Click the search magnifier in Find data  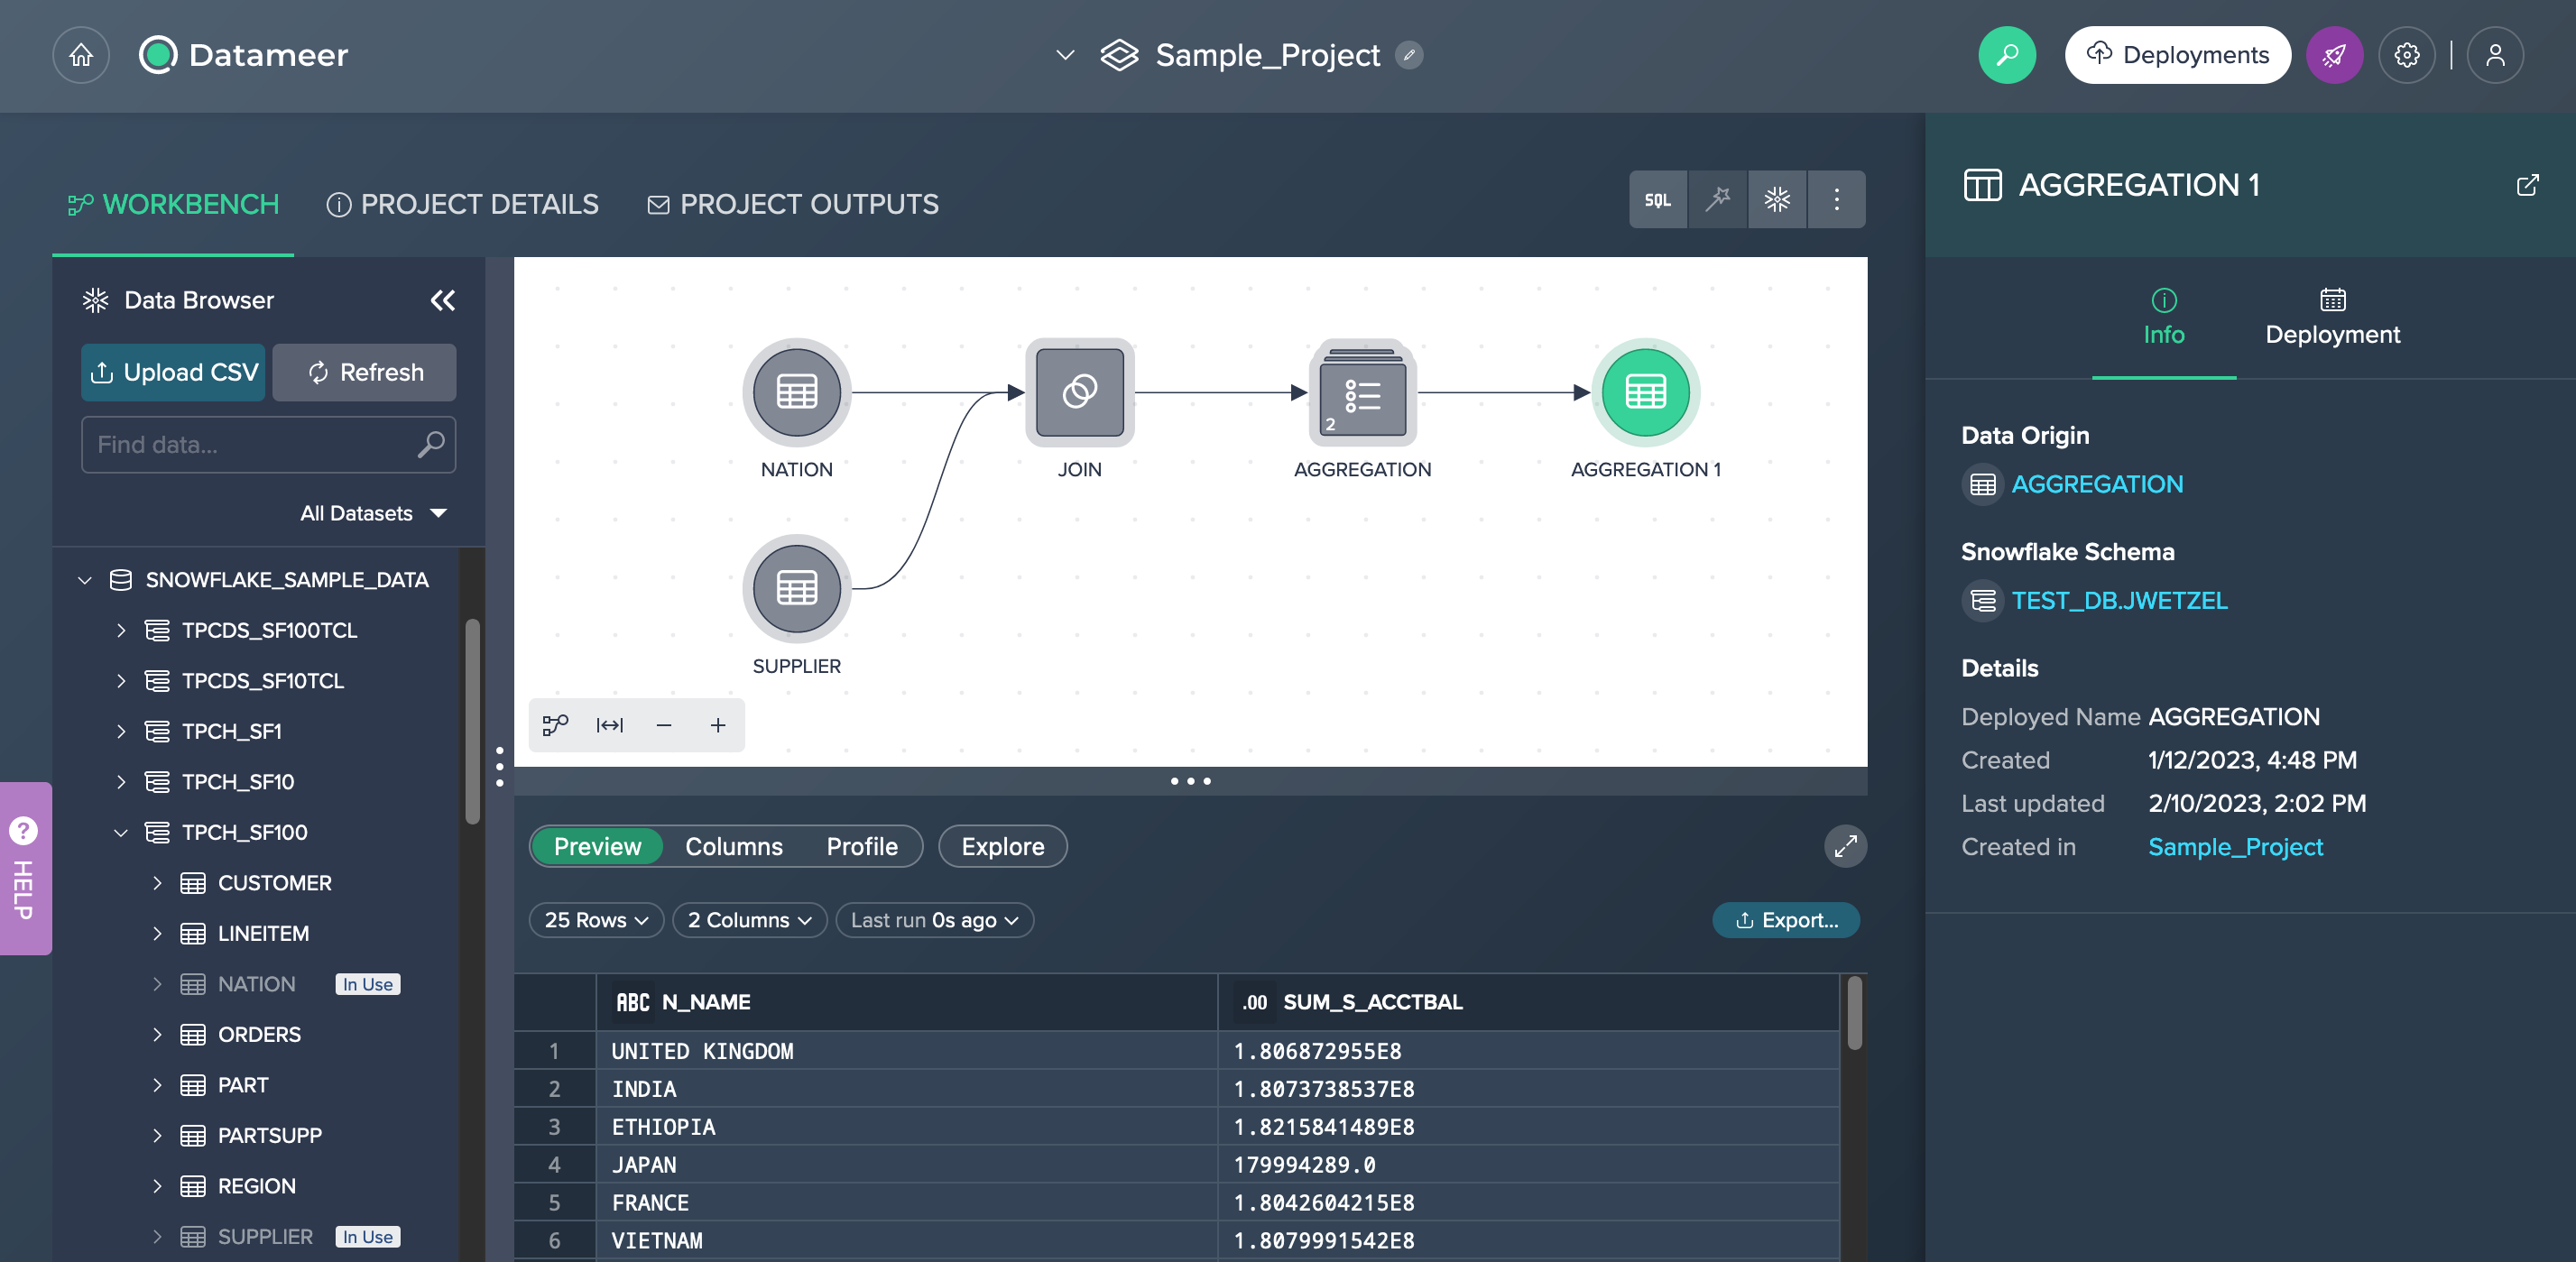(x=431, y=445)
